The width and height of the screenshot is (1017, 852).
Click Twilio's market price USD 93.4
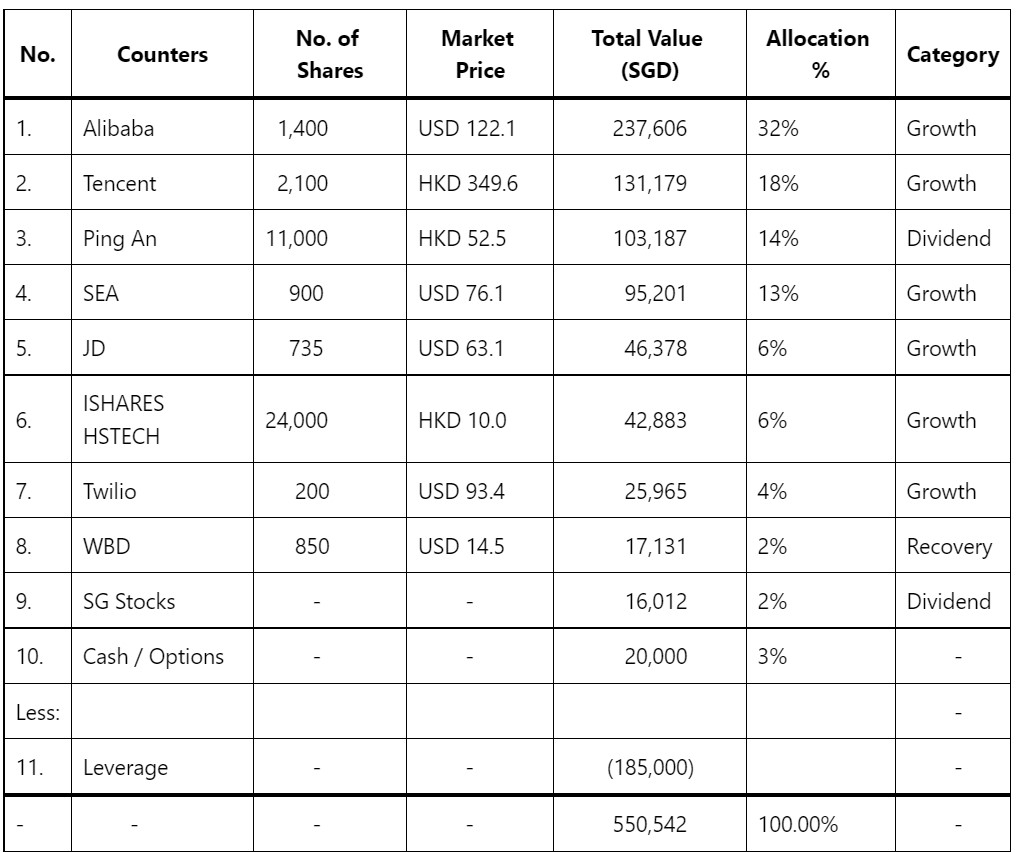click(461, 491)
